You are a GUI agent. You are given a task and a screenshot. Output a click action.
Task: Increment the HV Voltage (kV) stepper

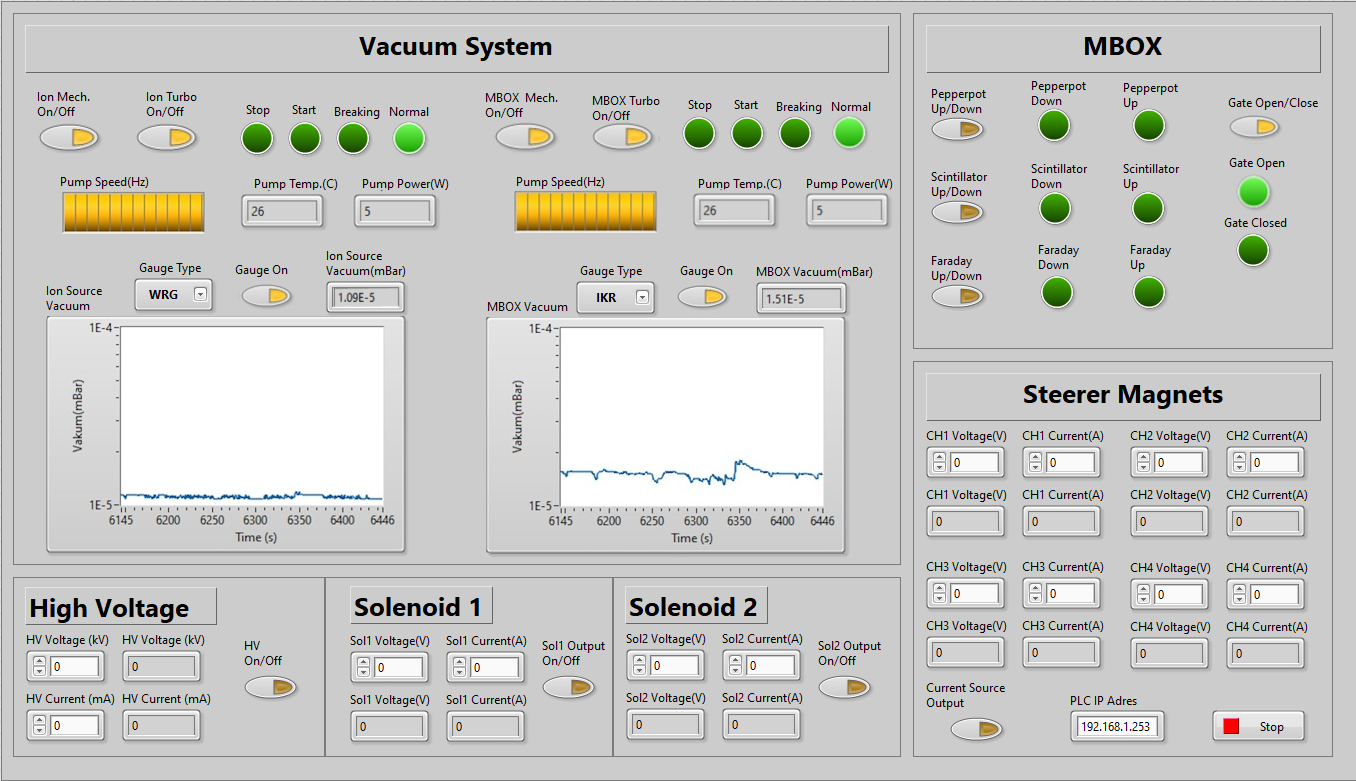click(39, 661)
